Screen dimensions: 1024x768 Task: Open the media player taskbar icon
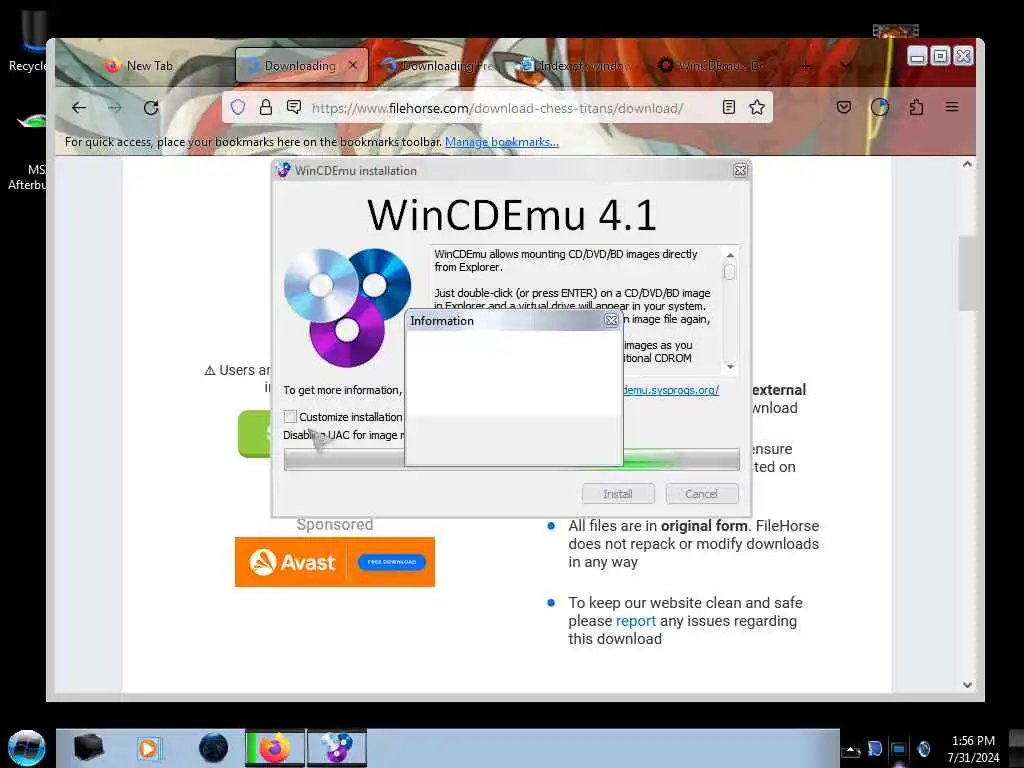pyautogui.click(x=148, y=748)
